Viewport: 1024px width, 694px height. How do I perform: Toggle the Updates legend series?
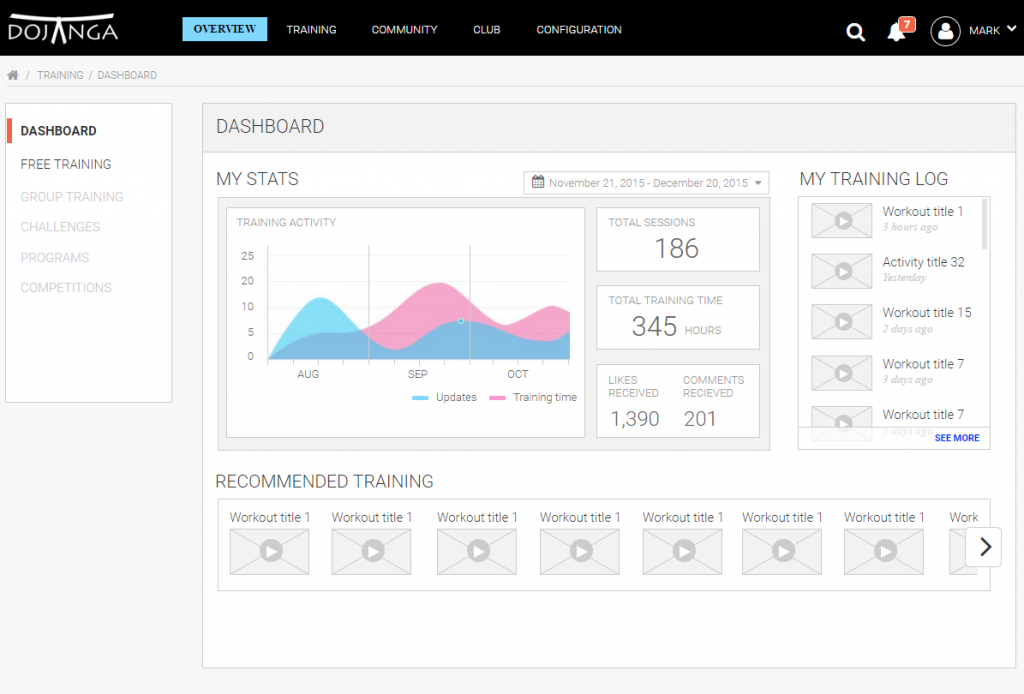tap(445, 397)
